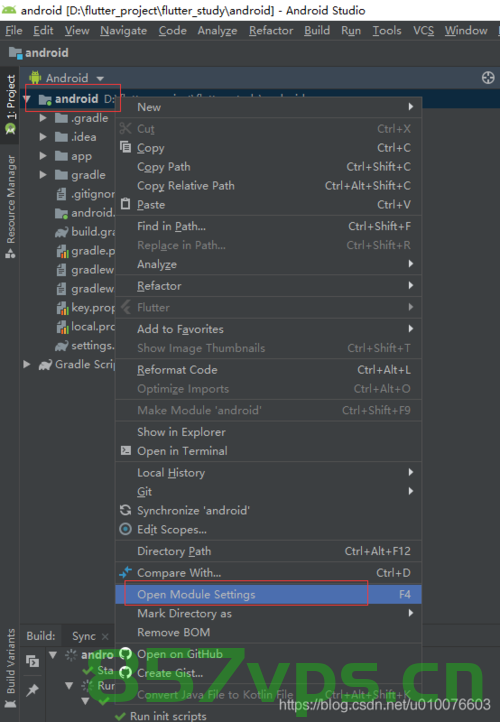500x722 pixels.
Task: Open the Run menu
Action: (351, 31)
